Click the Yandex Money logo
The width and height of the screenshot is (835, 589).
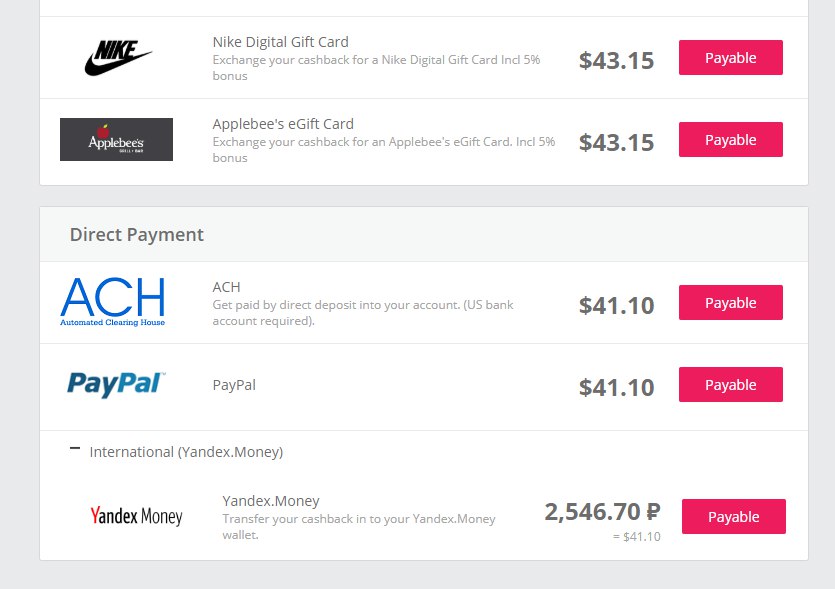(x=136, y=516)
